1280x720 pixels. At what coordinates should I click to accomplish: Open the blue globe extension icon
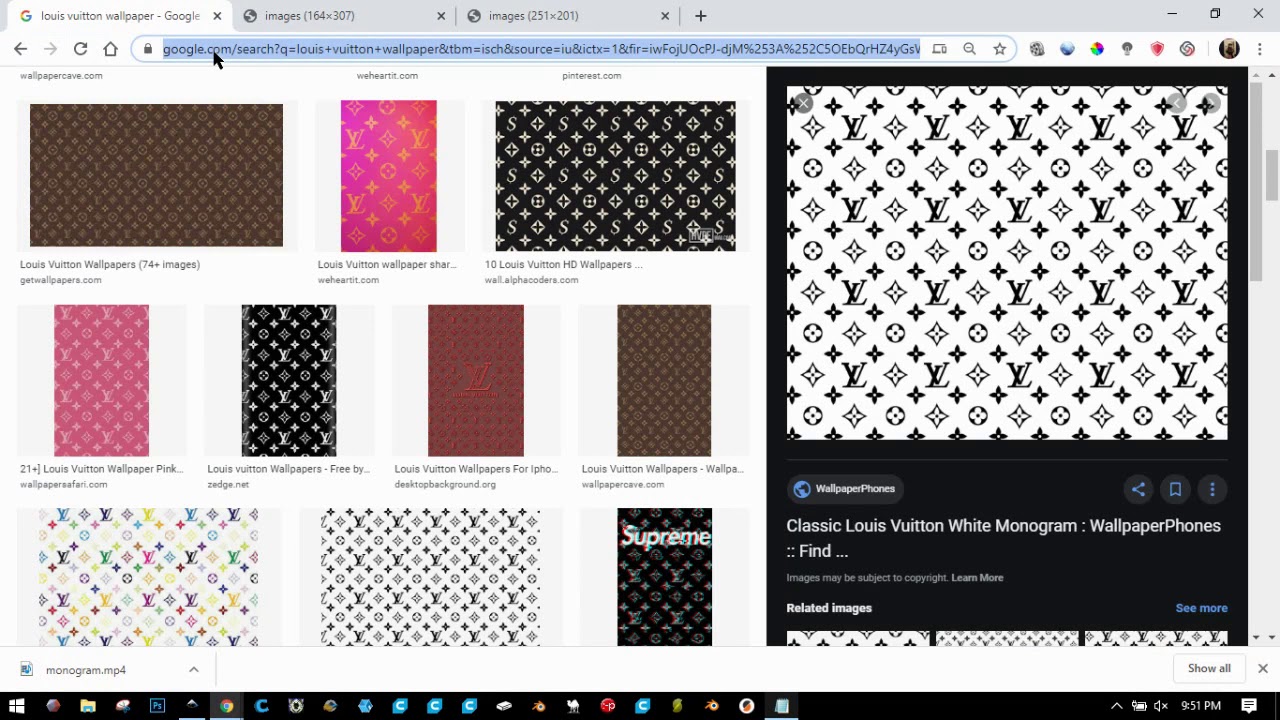pos(1067,48)
